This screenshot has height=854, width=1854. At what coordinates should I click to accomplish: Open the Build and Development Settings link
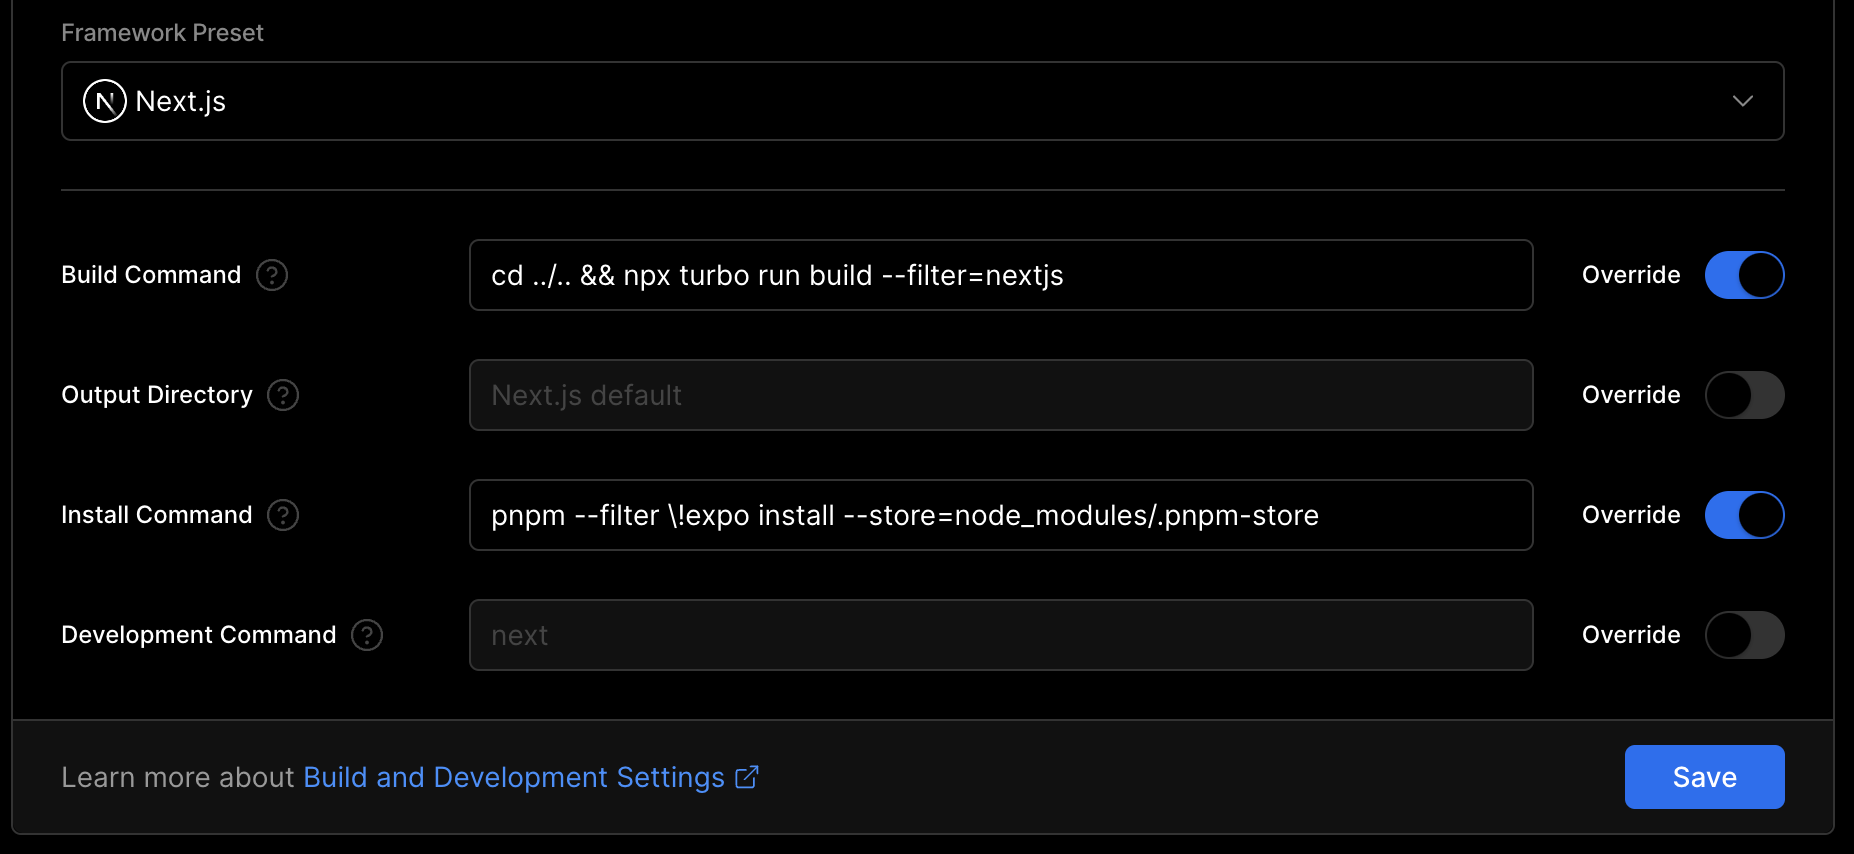(513, 777)
